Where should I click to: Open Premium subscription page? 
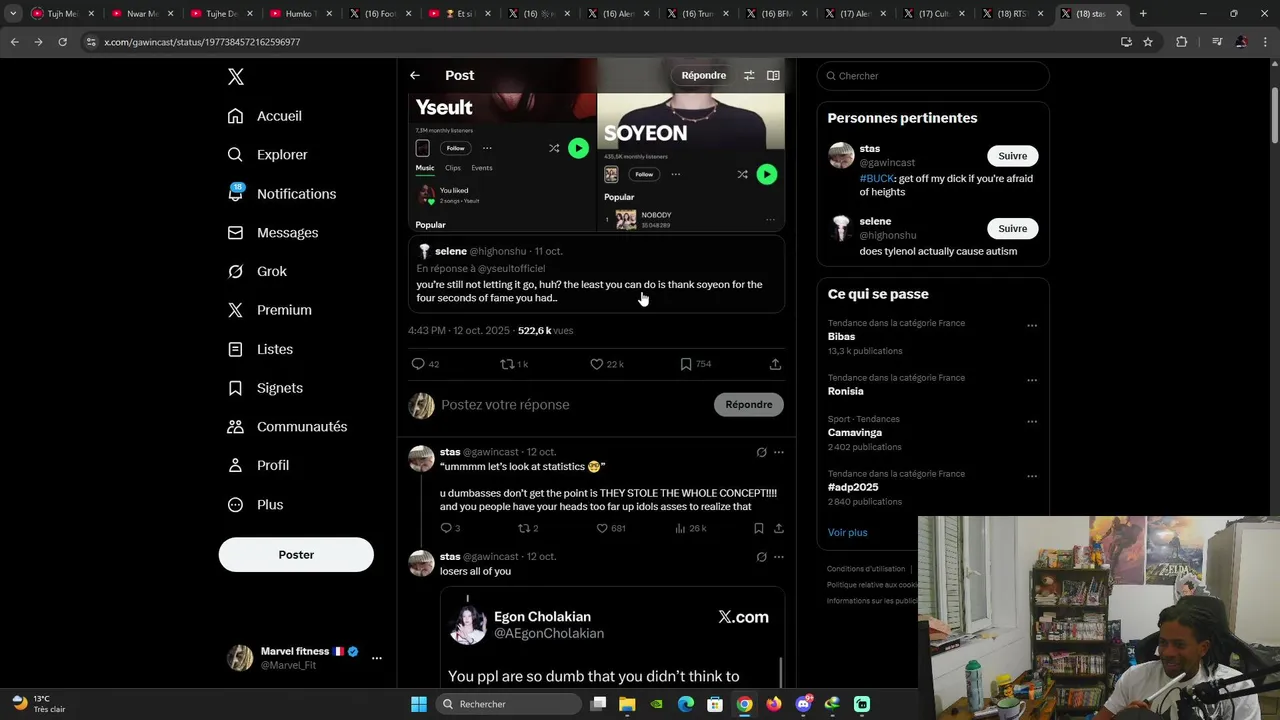pos(270,310)
